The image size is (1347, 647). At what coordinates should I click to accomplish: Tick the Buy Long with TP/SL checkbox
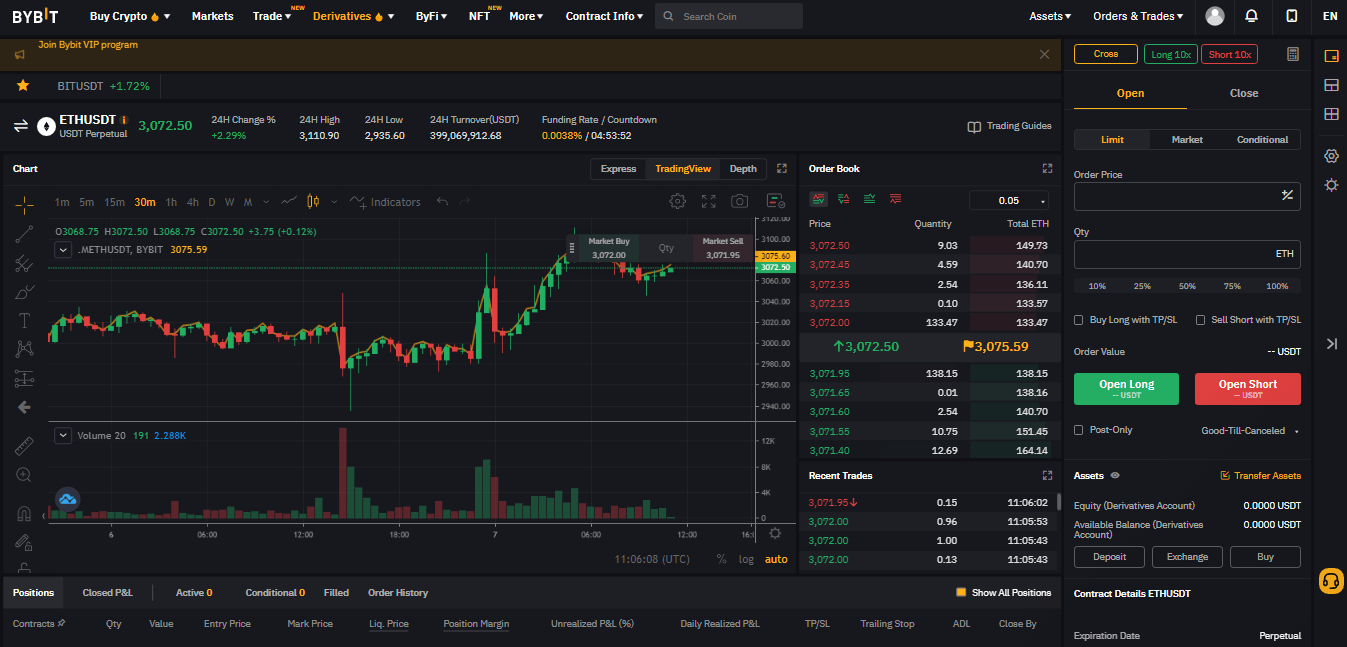click(x=1079, y=320)
